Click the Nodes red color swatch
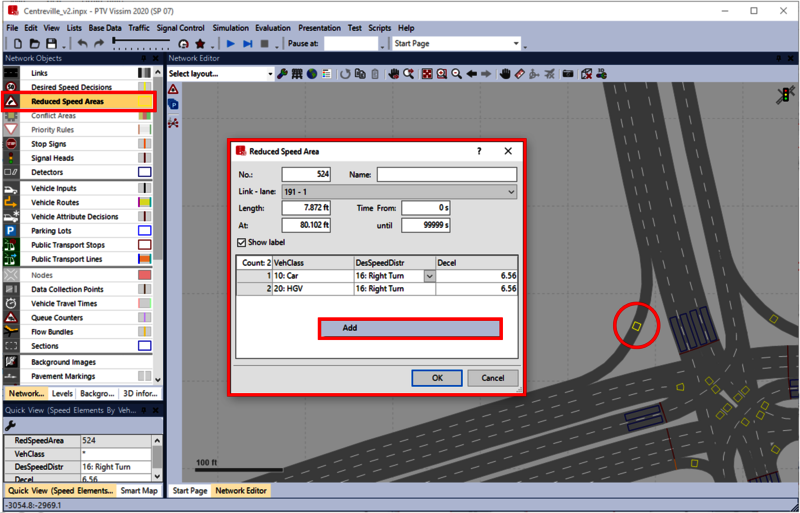The width and height of the screenshot is (800, 513). 144,275
